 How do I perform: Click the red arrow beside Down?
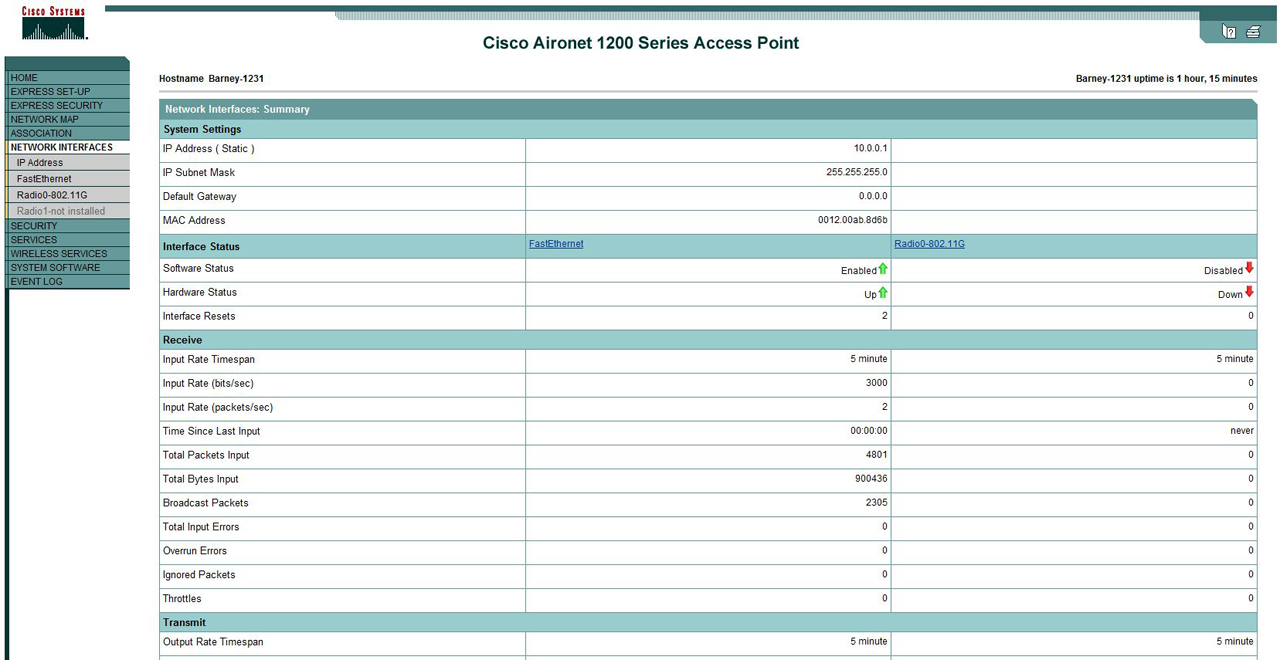coord(1249,293)
